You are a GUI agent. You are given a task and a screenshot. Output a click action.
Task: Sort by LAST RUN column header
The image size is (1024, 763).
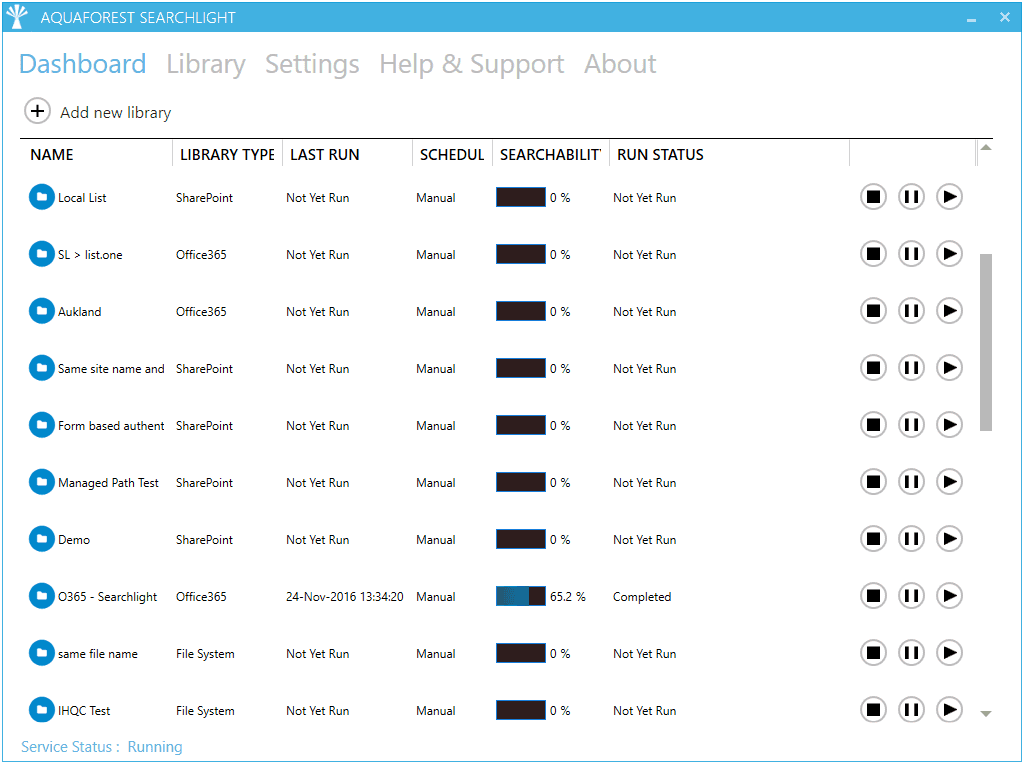pos(324,155)
